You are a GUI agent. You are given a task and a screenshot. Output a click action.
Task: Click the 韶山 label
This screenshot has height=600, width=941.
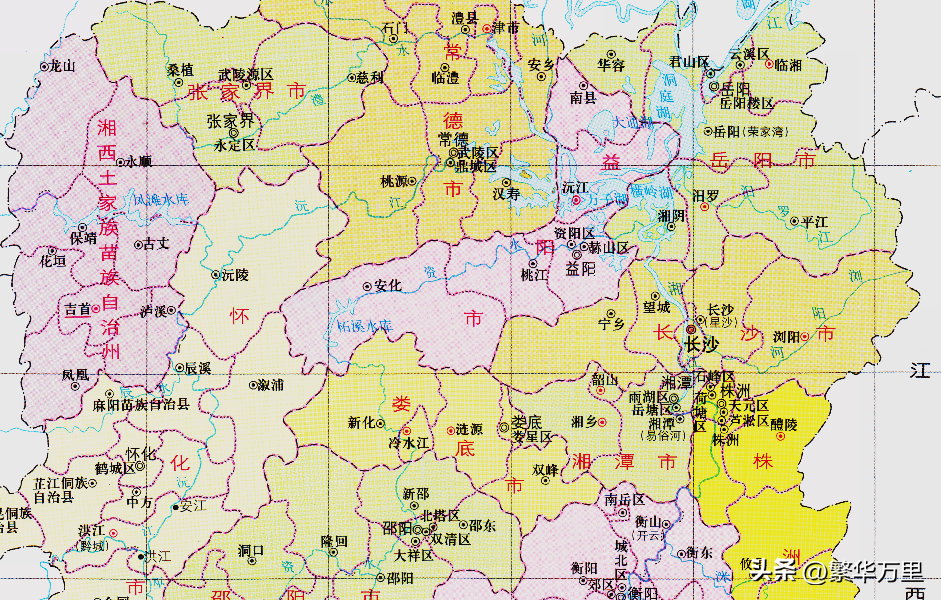click(604, 380)
